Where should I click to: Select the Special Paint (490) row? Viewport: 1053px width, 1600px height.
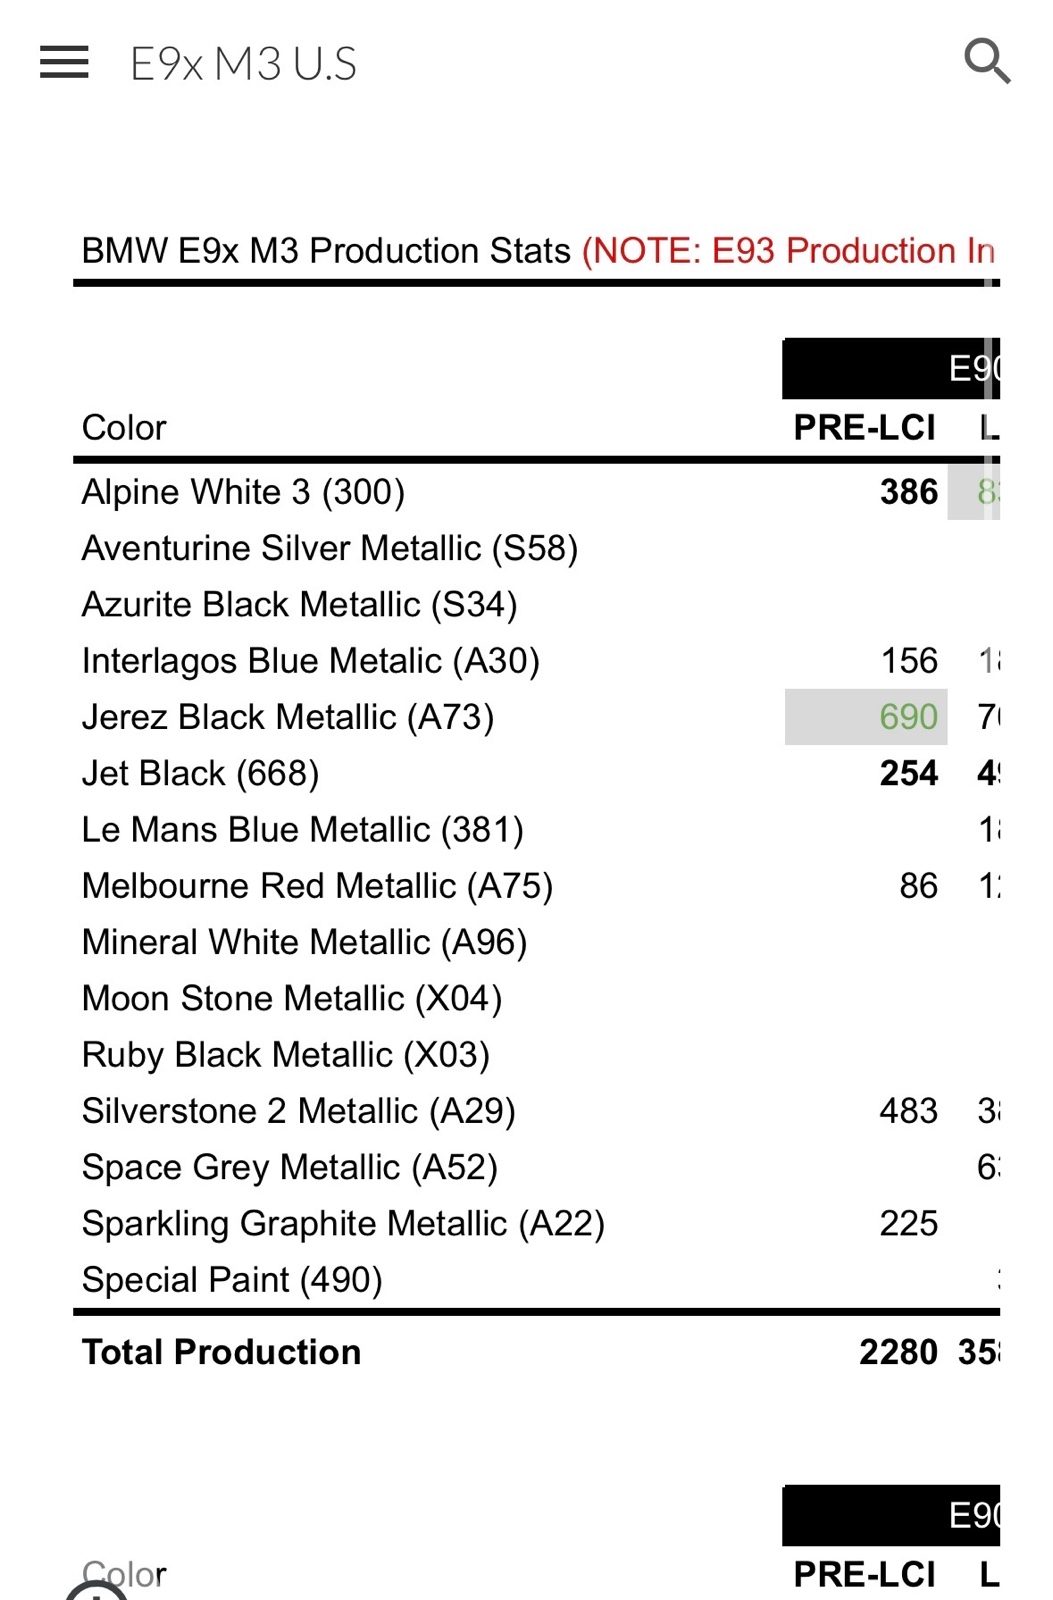point(537,1280)
